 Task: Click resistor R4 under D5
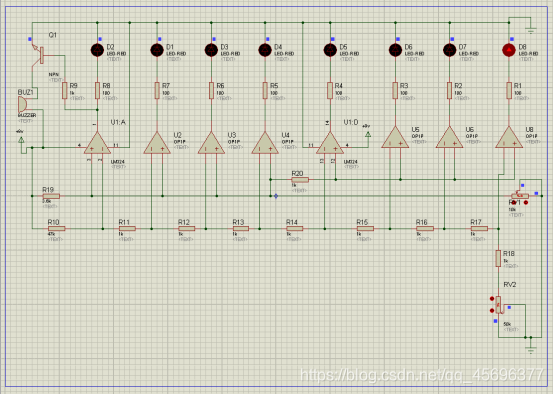click(330, 90)
